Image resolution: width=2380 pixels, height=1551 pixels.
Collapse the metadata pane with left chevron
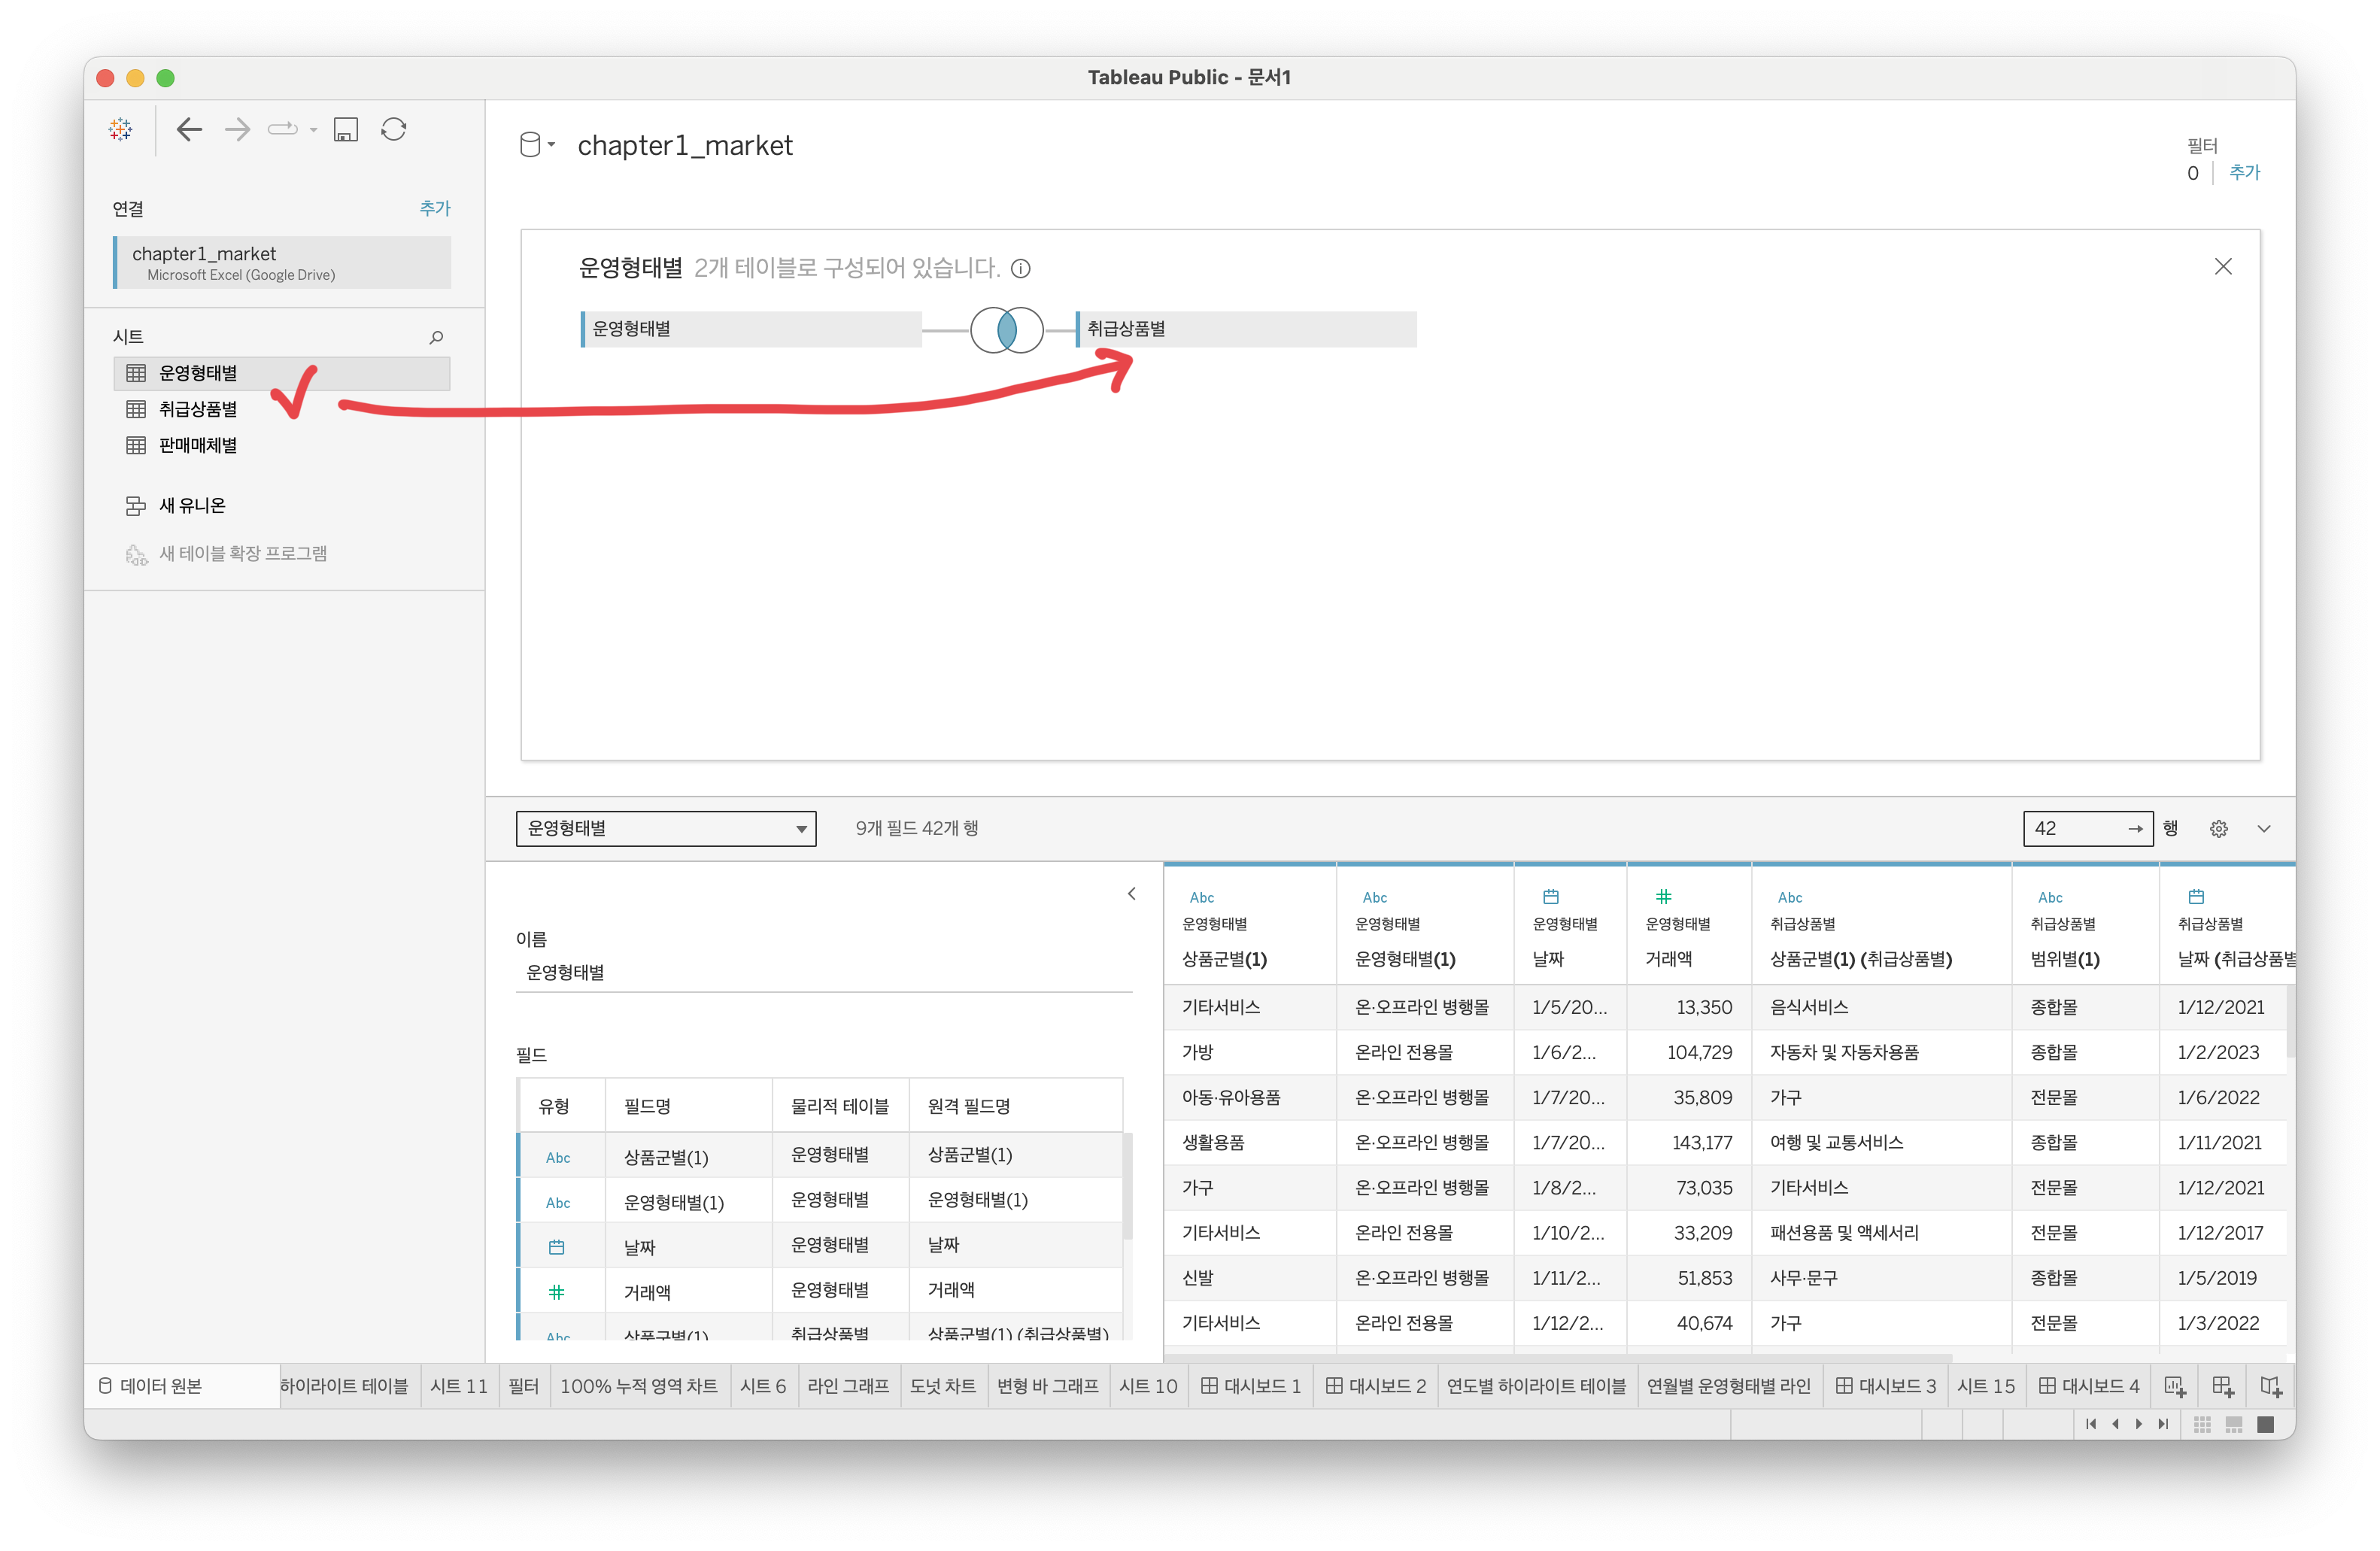click(x=1131, y=894)
